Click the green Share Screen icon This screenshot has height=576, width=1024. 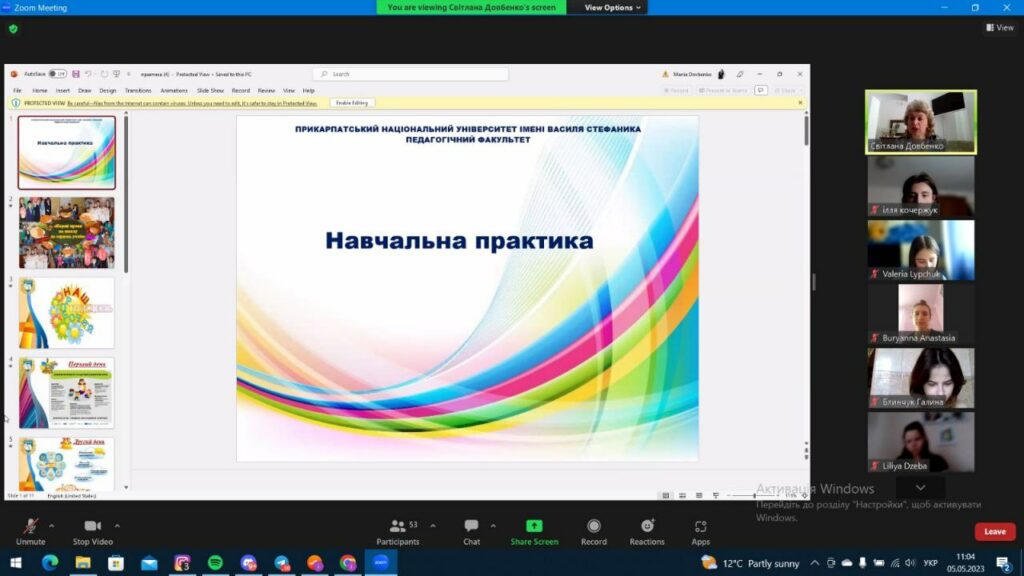pos(534,526)
